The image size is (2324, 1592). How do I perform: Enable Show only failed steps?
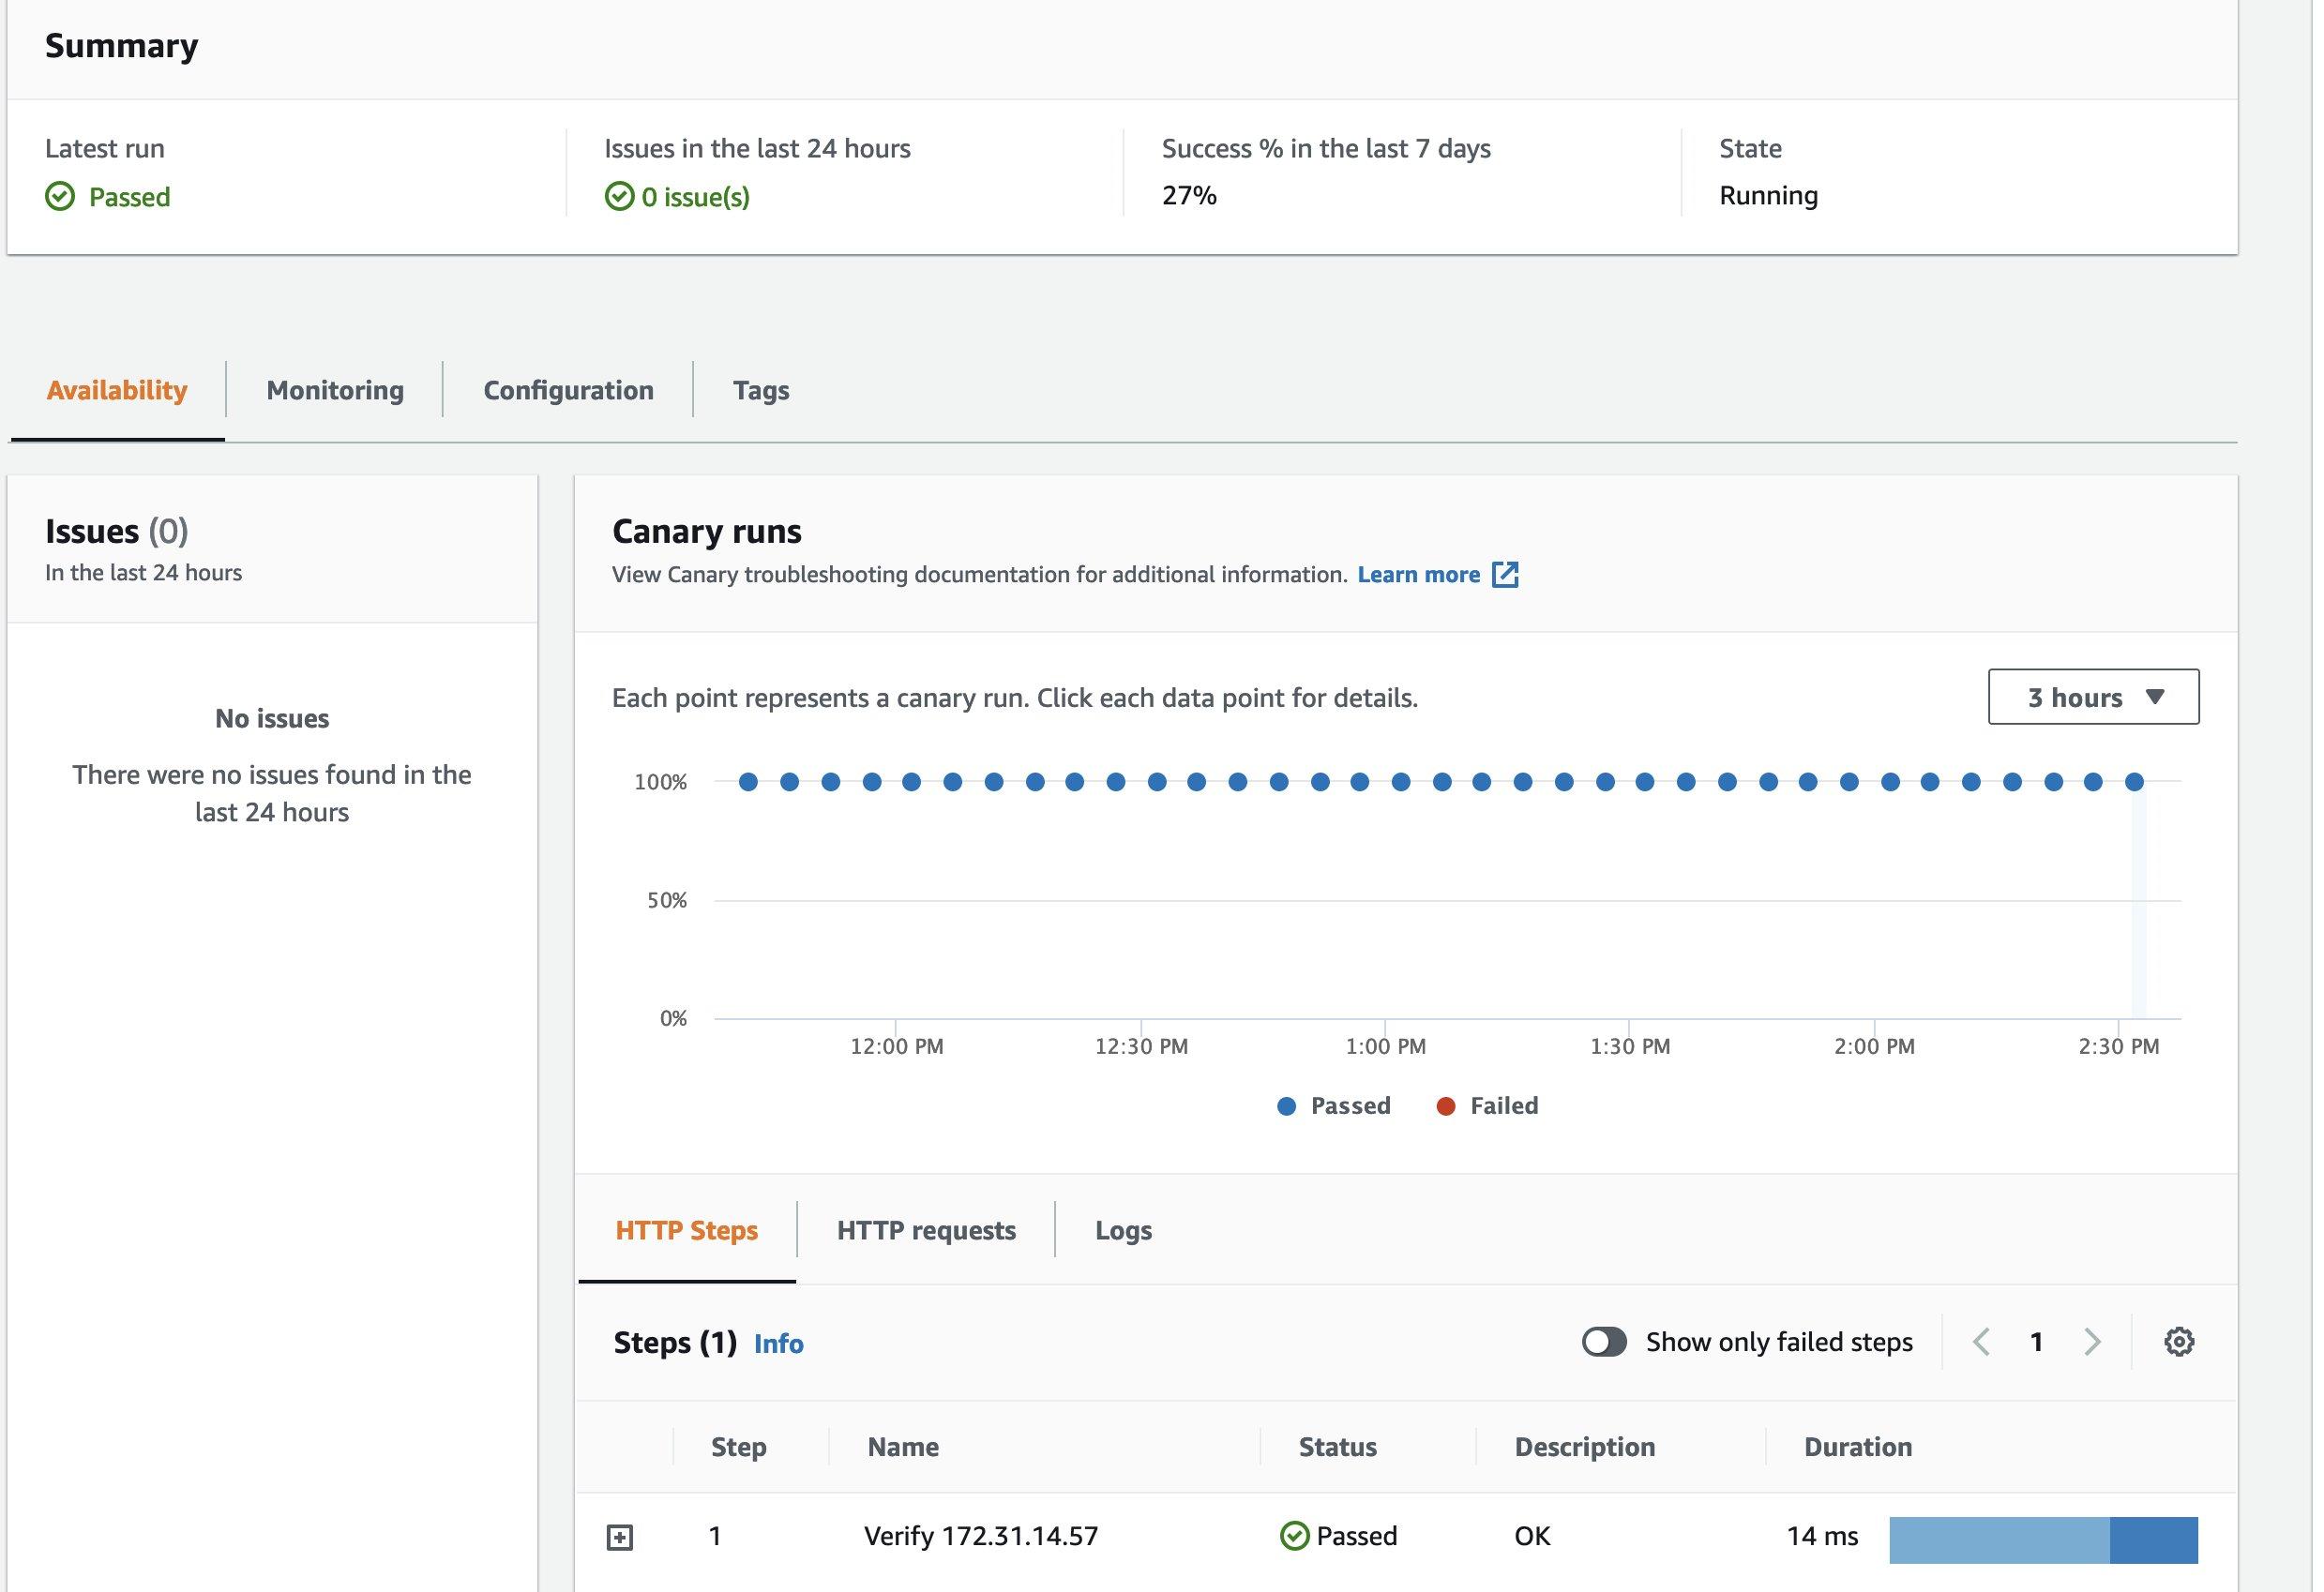[x=1606, y=1341]
